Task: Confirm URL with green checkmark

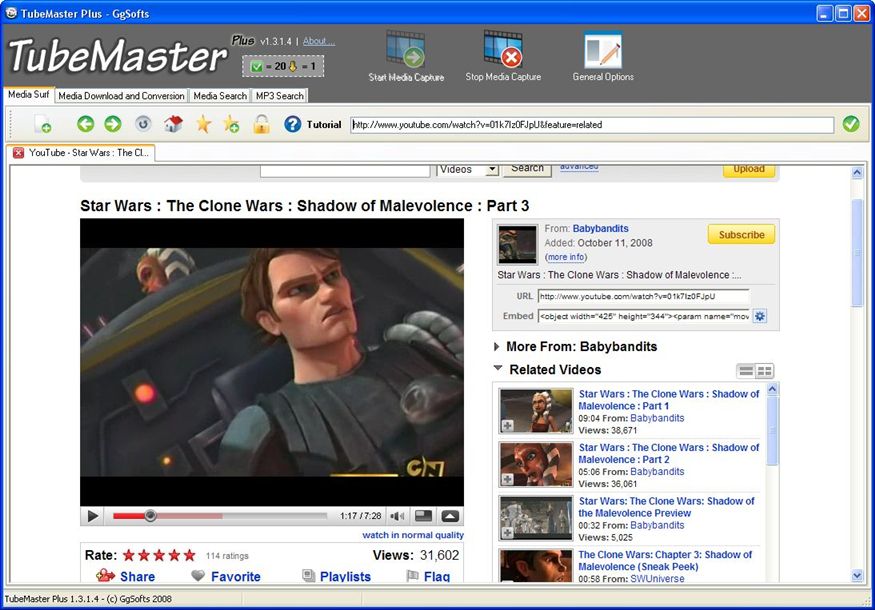Action: click(x=850, y=124)
